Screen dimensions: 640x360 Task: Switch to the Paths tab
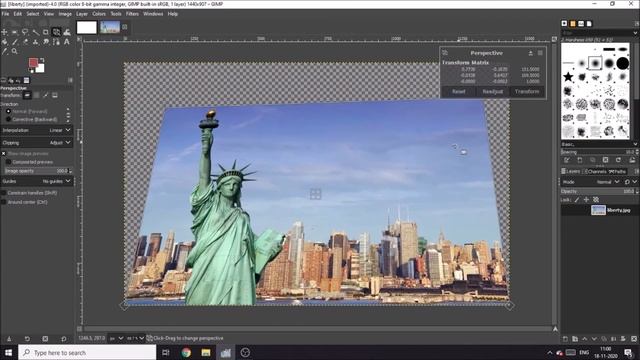coord(617,171)
